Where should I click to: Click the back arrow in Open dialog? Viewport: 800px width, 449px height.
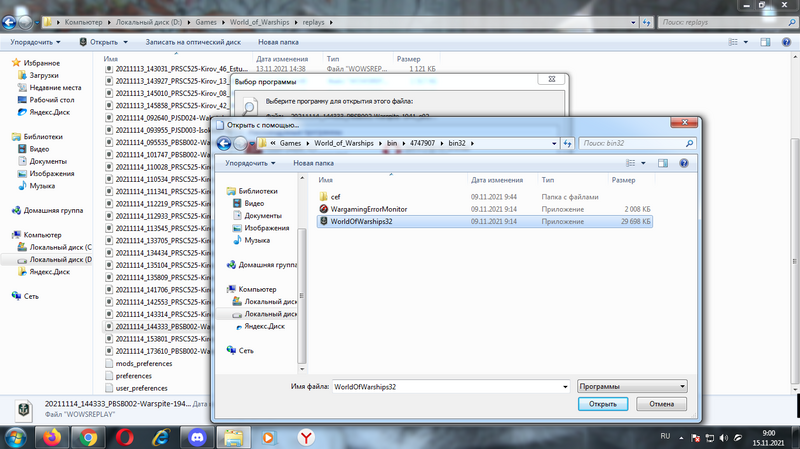point(223,143)
